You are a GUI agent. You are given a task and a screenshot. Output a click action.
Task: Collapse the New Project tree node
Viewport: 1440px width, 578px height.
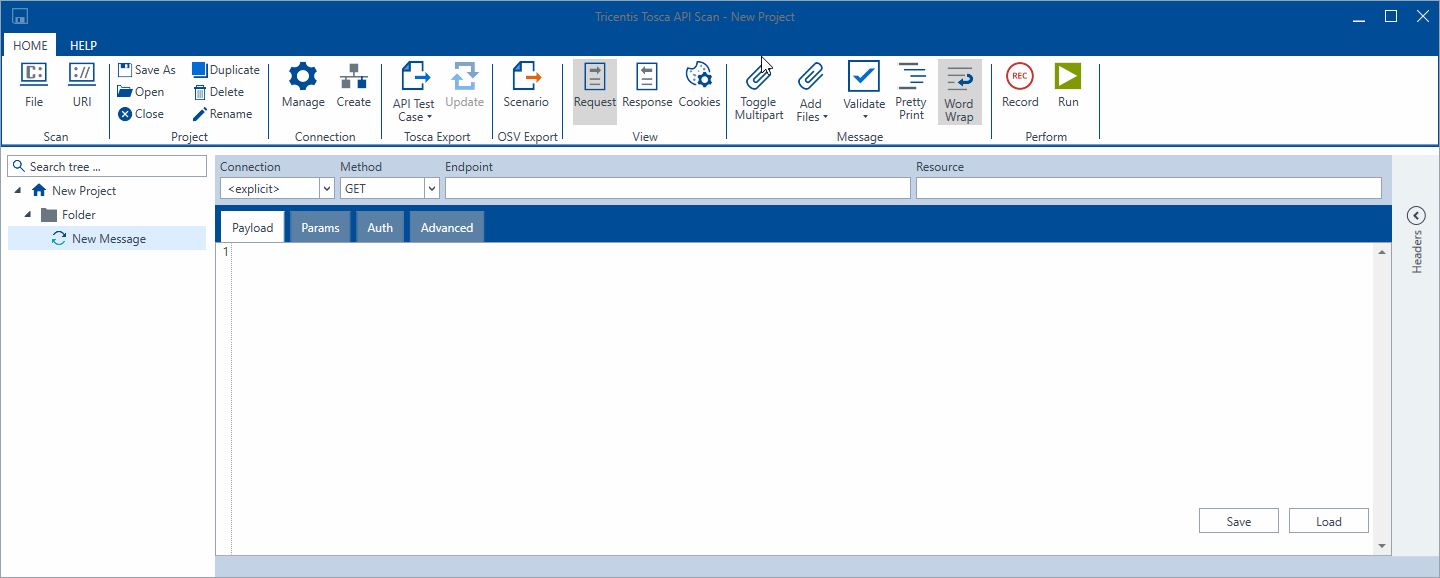point(18,190)
